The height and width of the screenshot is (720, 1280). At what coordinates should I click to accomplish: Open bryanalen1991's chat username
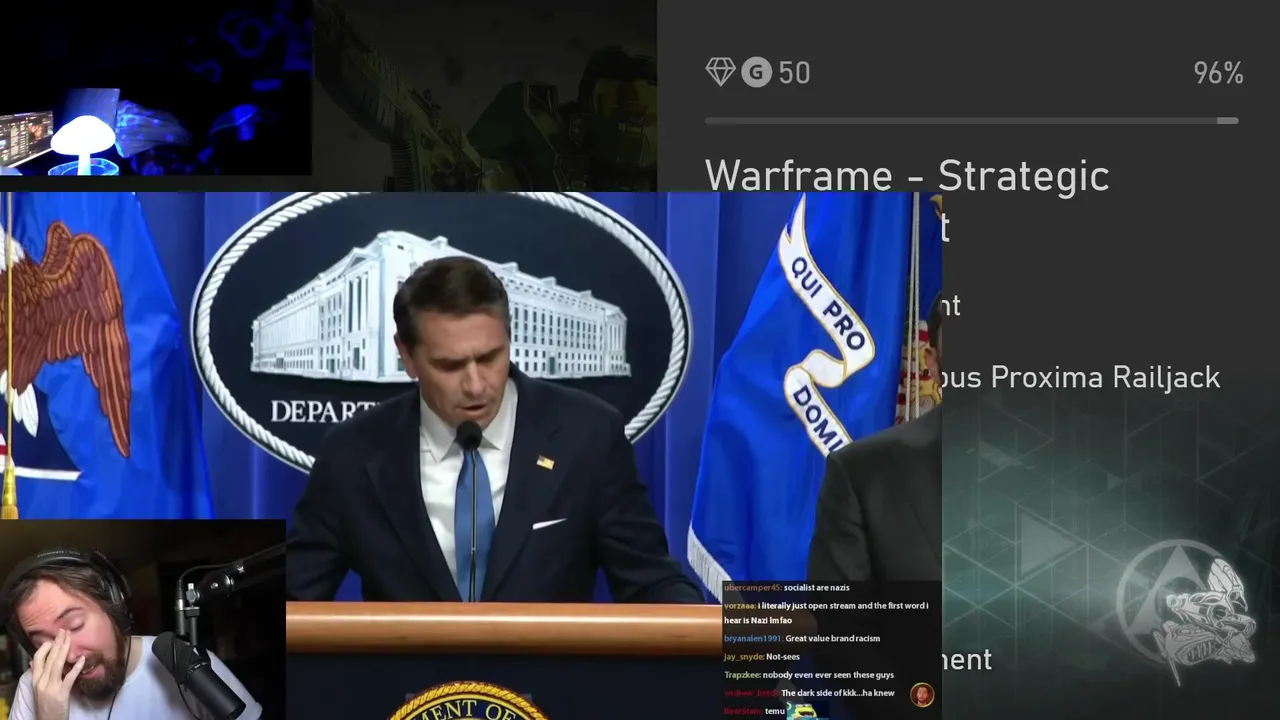752,638
